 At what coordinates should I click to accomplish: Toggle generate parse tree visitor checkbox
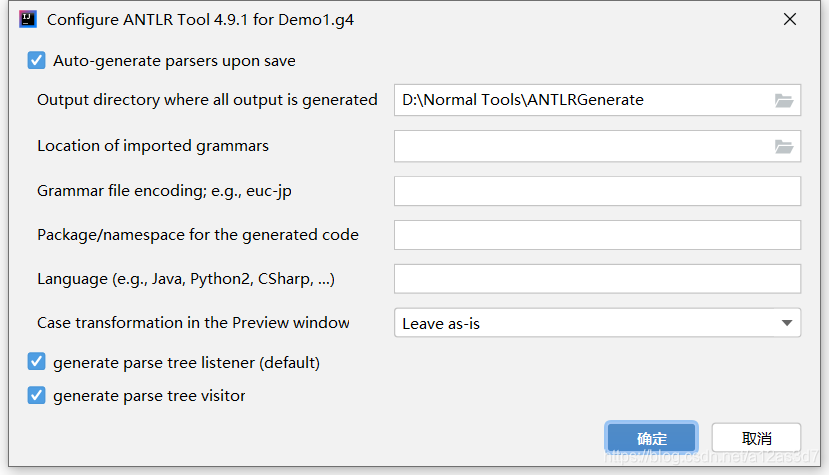[x=36, y=395]
